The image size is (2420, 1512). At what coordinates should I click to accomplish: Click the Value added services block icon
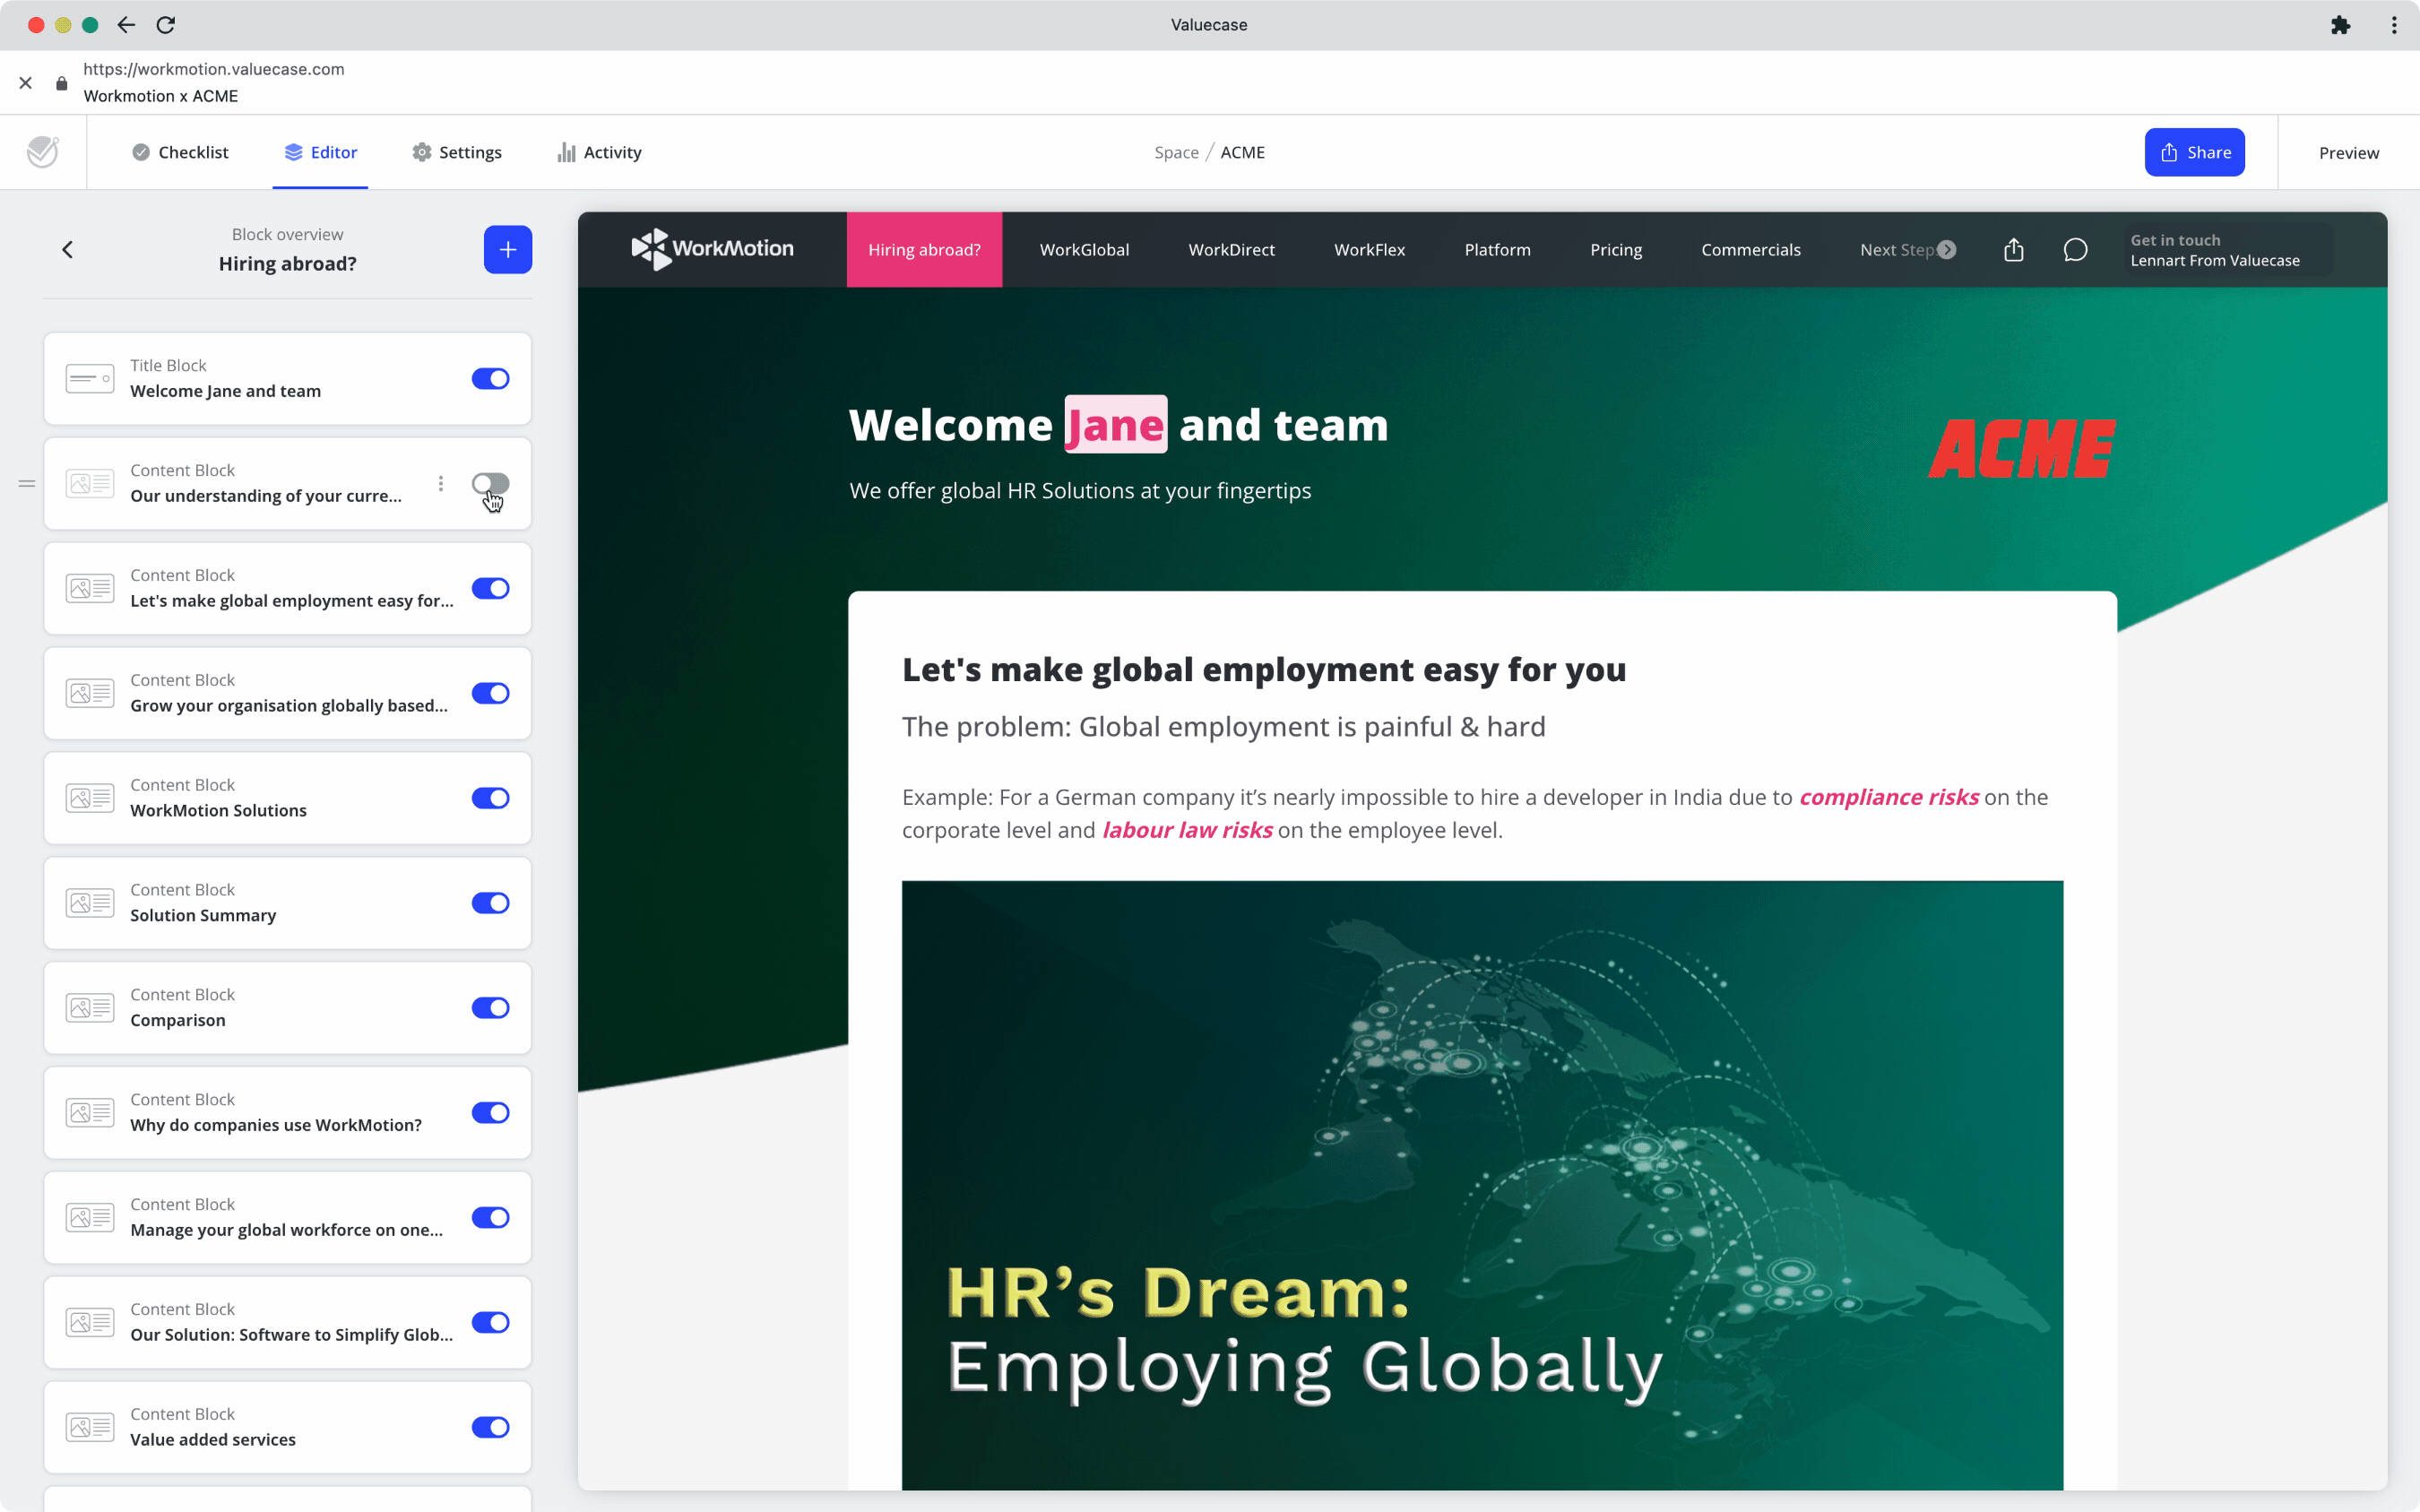point(90,1427)
